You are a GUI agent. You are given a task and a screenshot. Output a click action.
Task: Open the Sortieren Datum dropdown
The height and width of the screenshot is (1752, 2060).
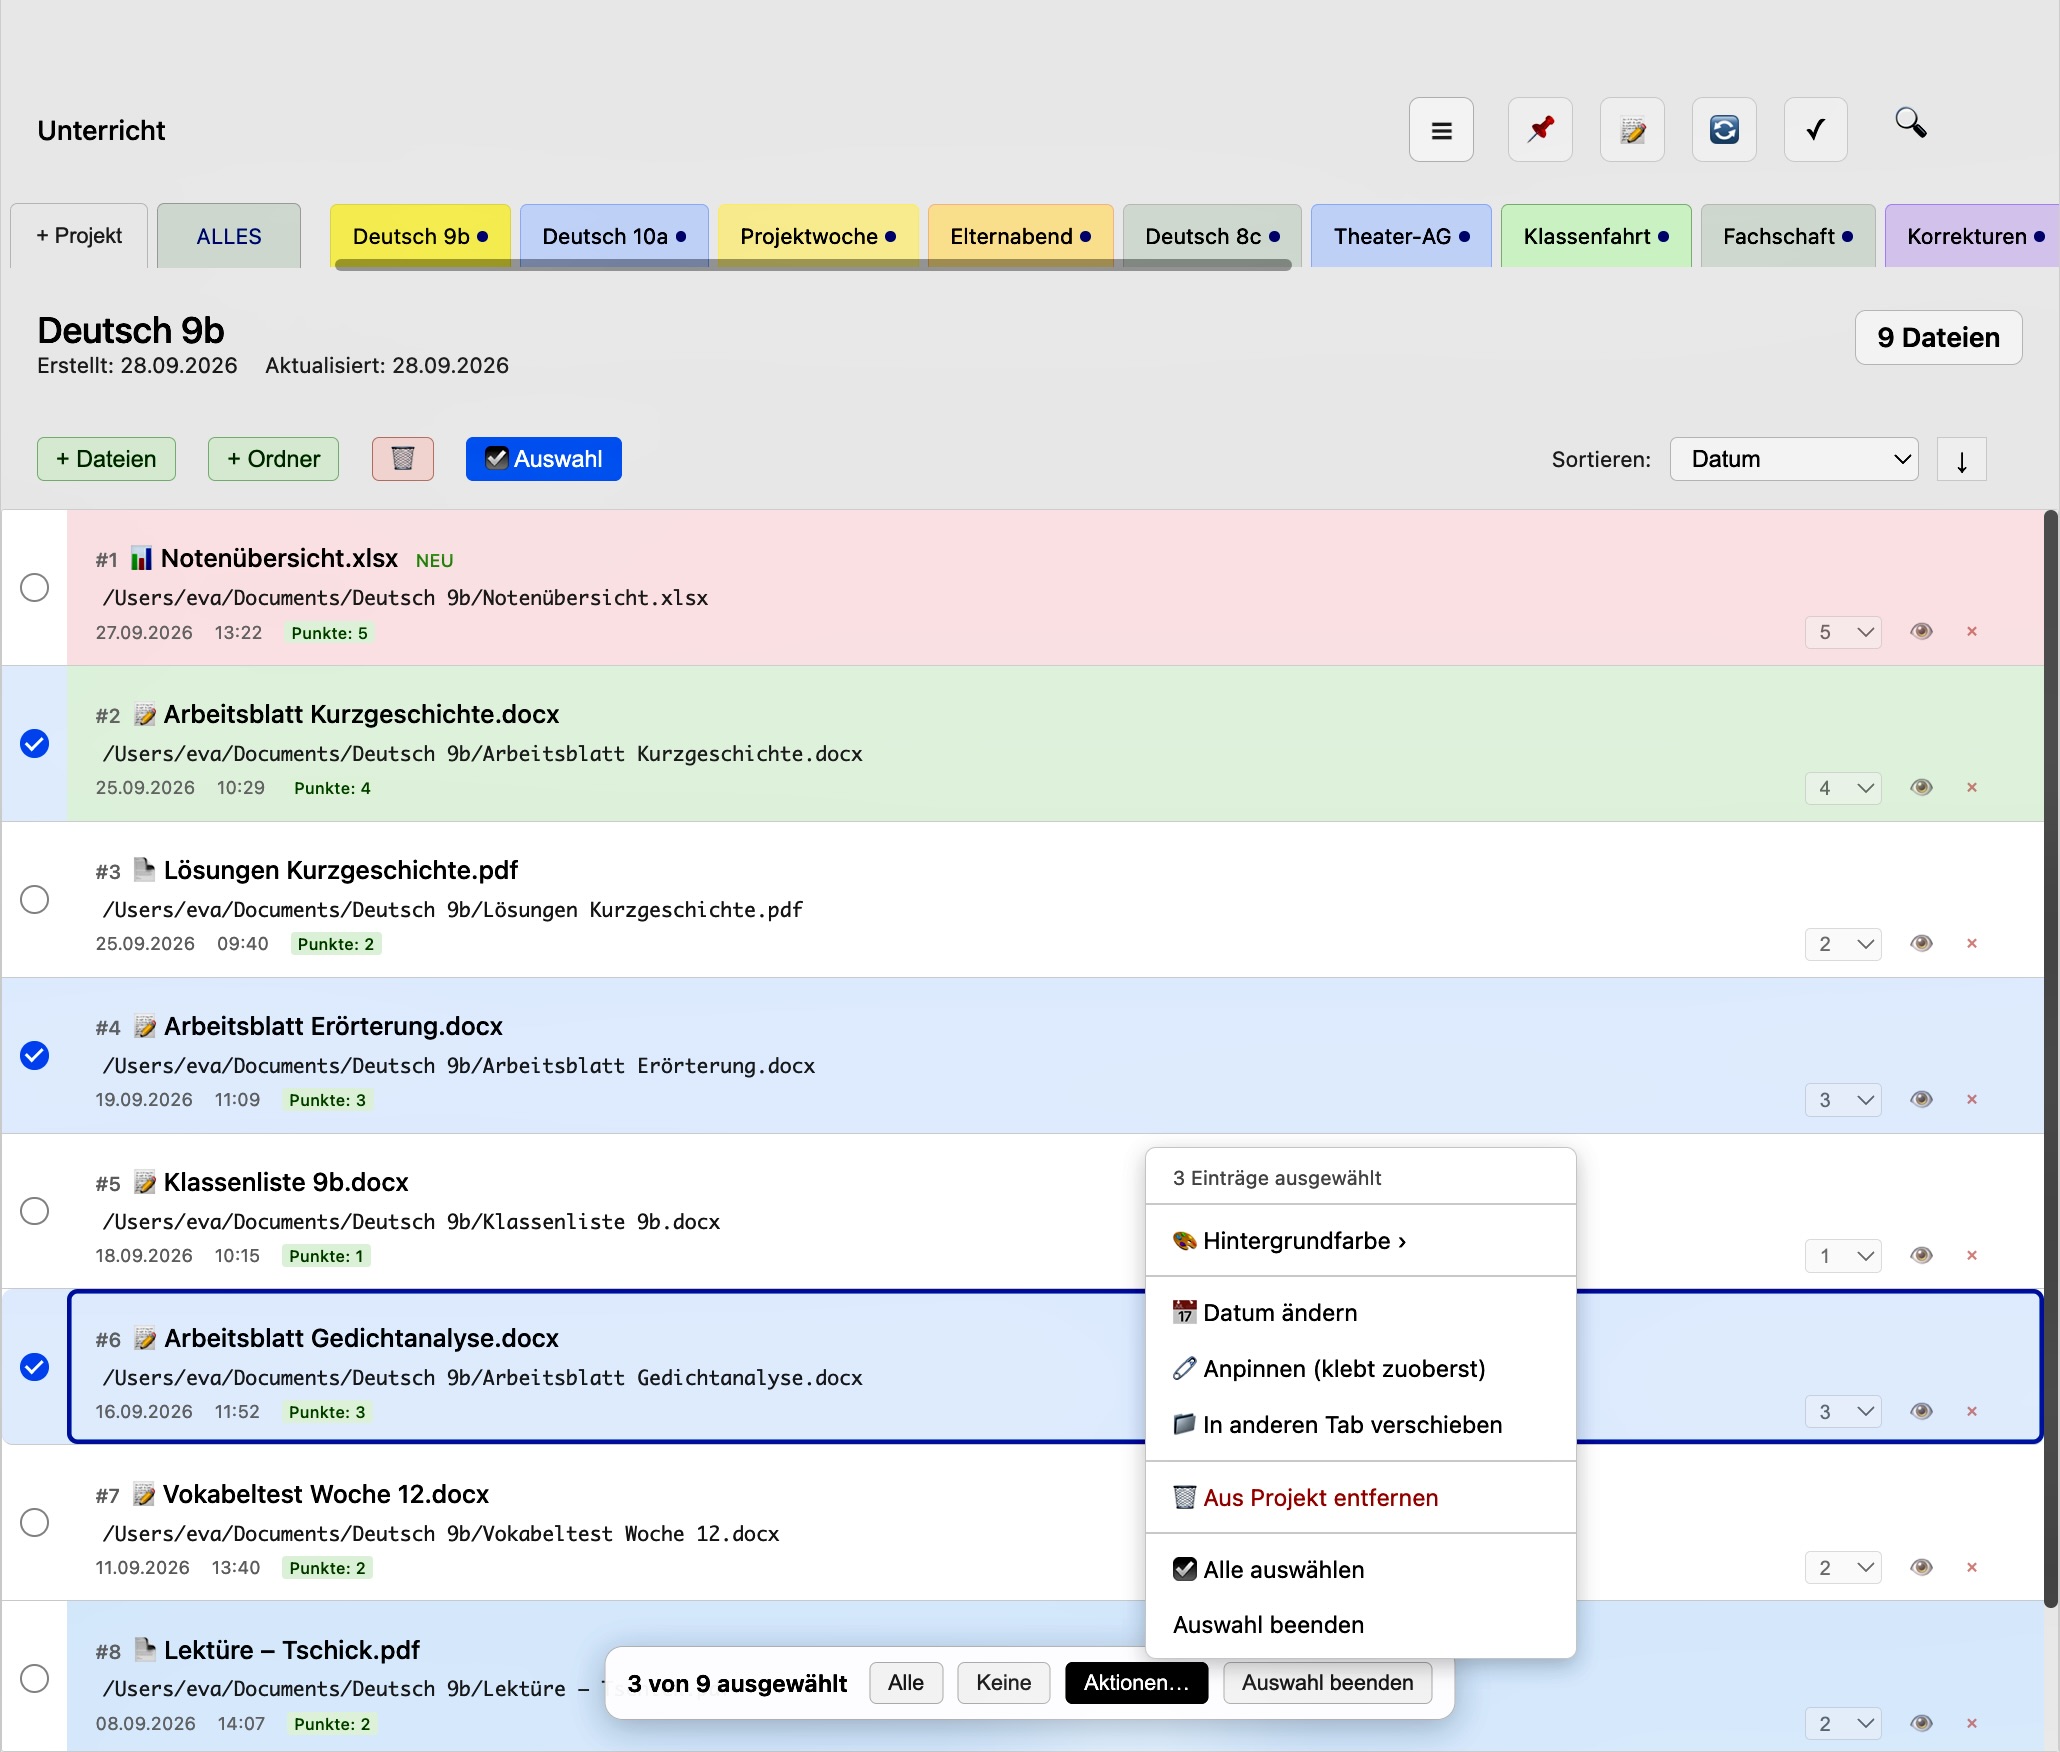[1794, 459]
